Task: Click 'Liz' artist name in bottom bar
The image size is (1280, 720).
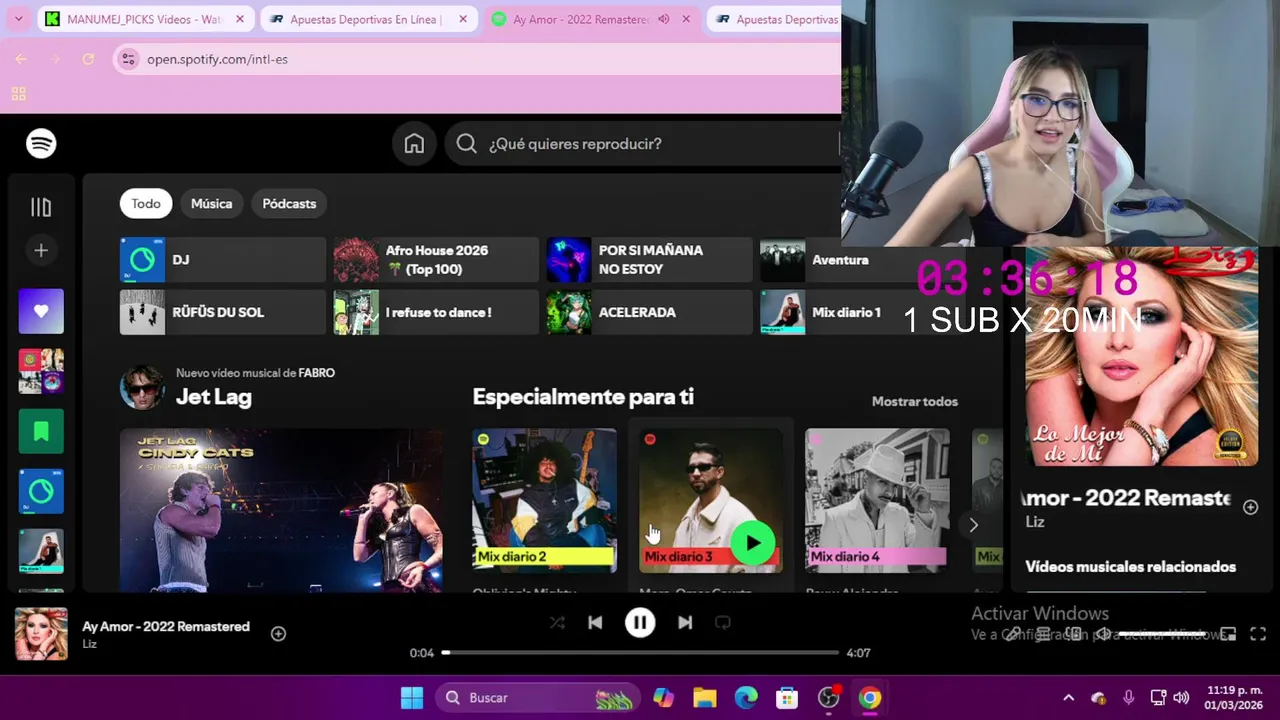Action: tap(89, 644)
